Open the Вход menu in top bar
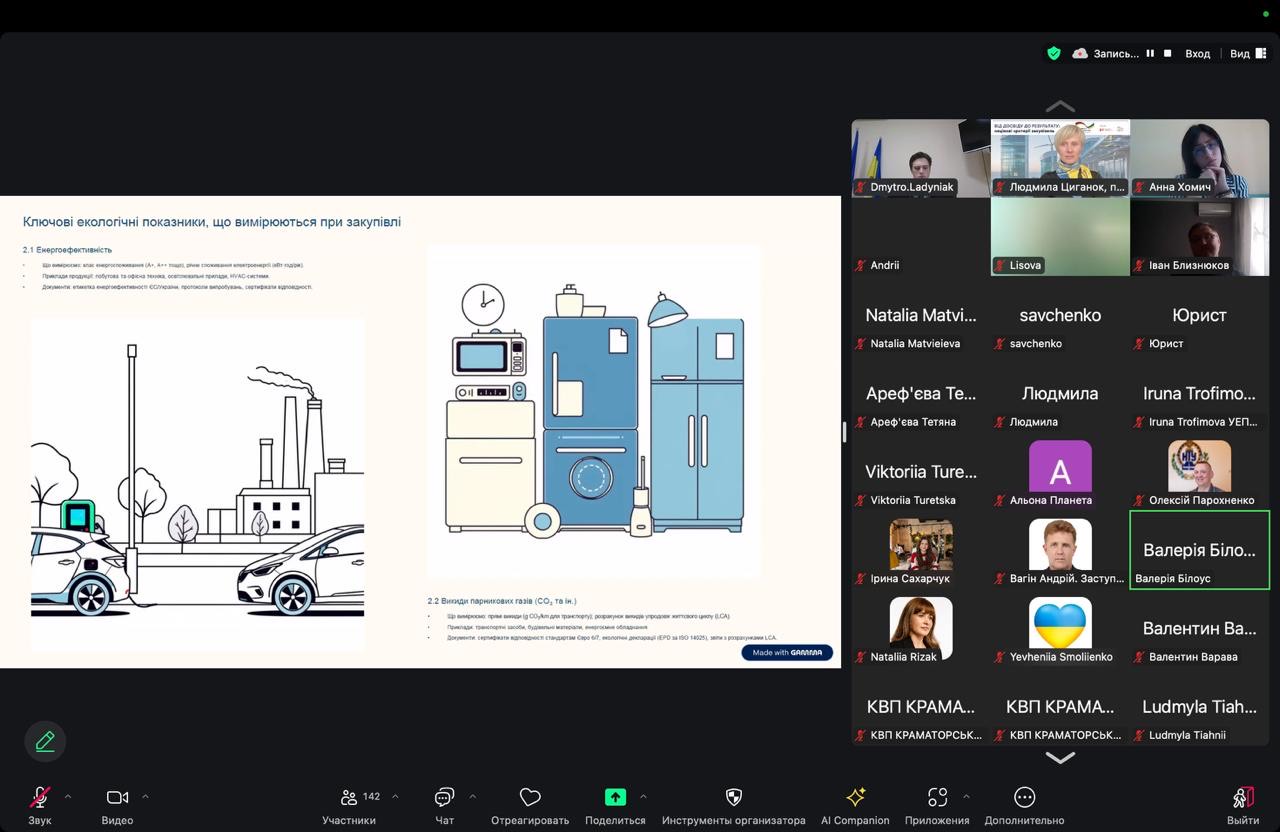The height and width of the screenshot is (832, 1280). 1197,54
